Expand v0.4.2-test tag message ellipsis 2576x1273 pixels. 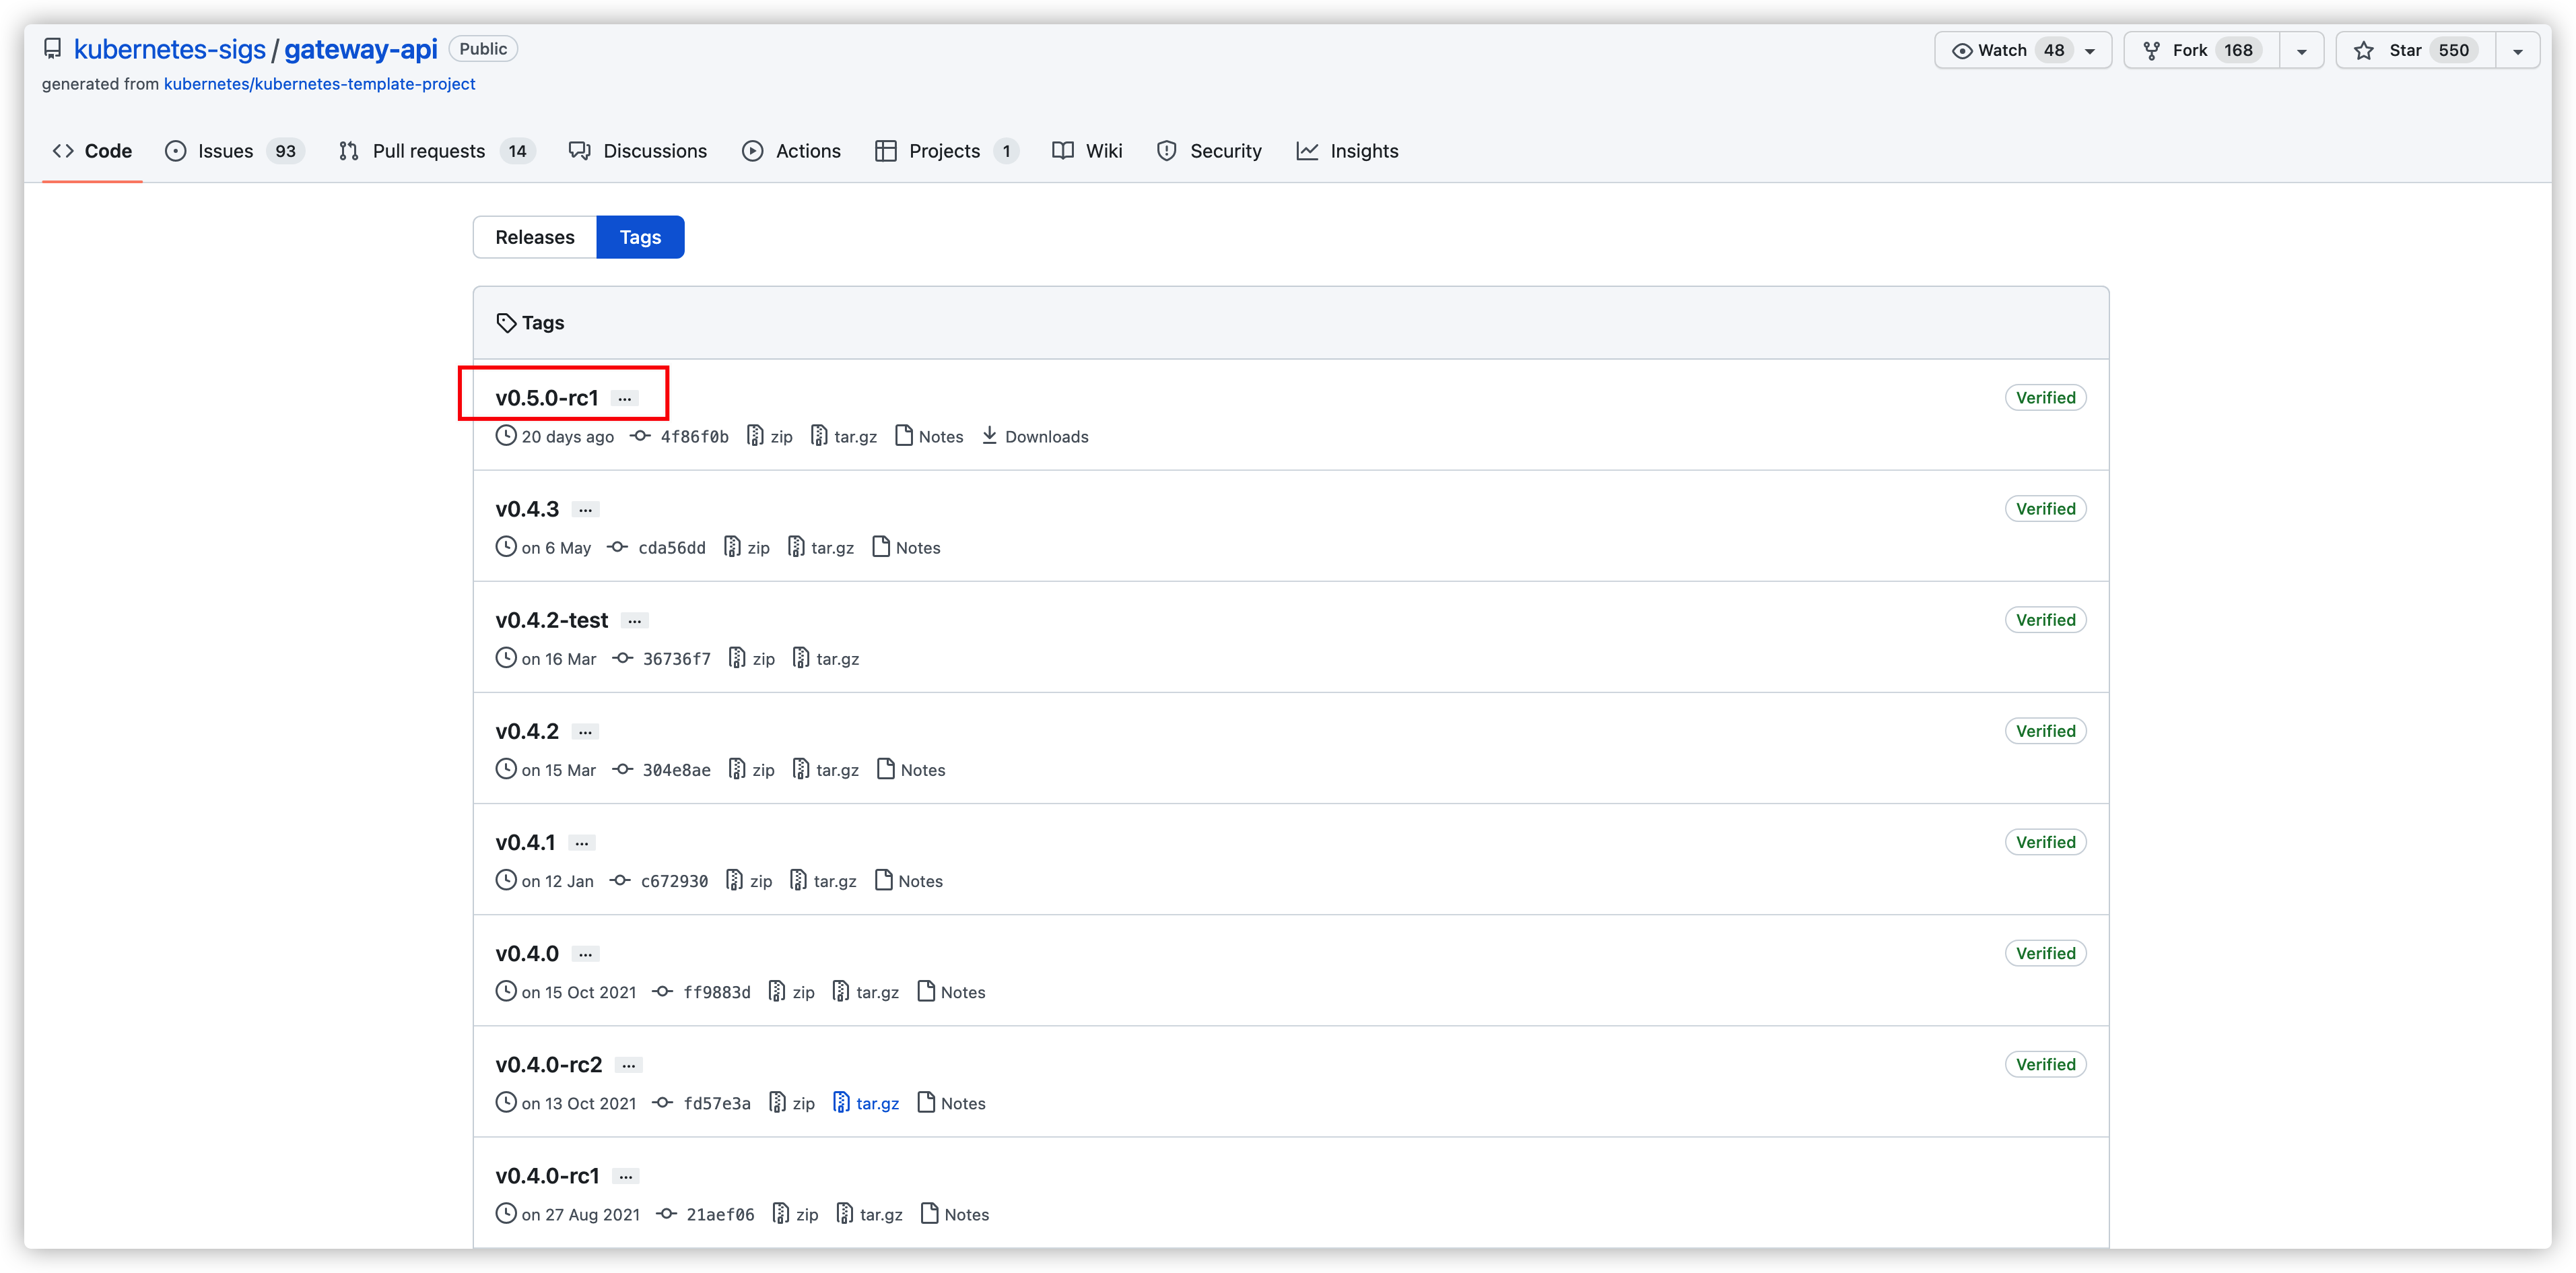pyautogui.click(x=635, y=621)
